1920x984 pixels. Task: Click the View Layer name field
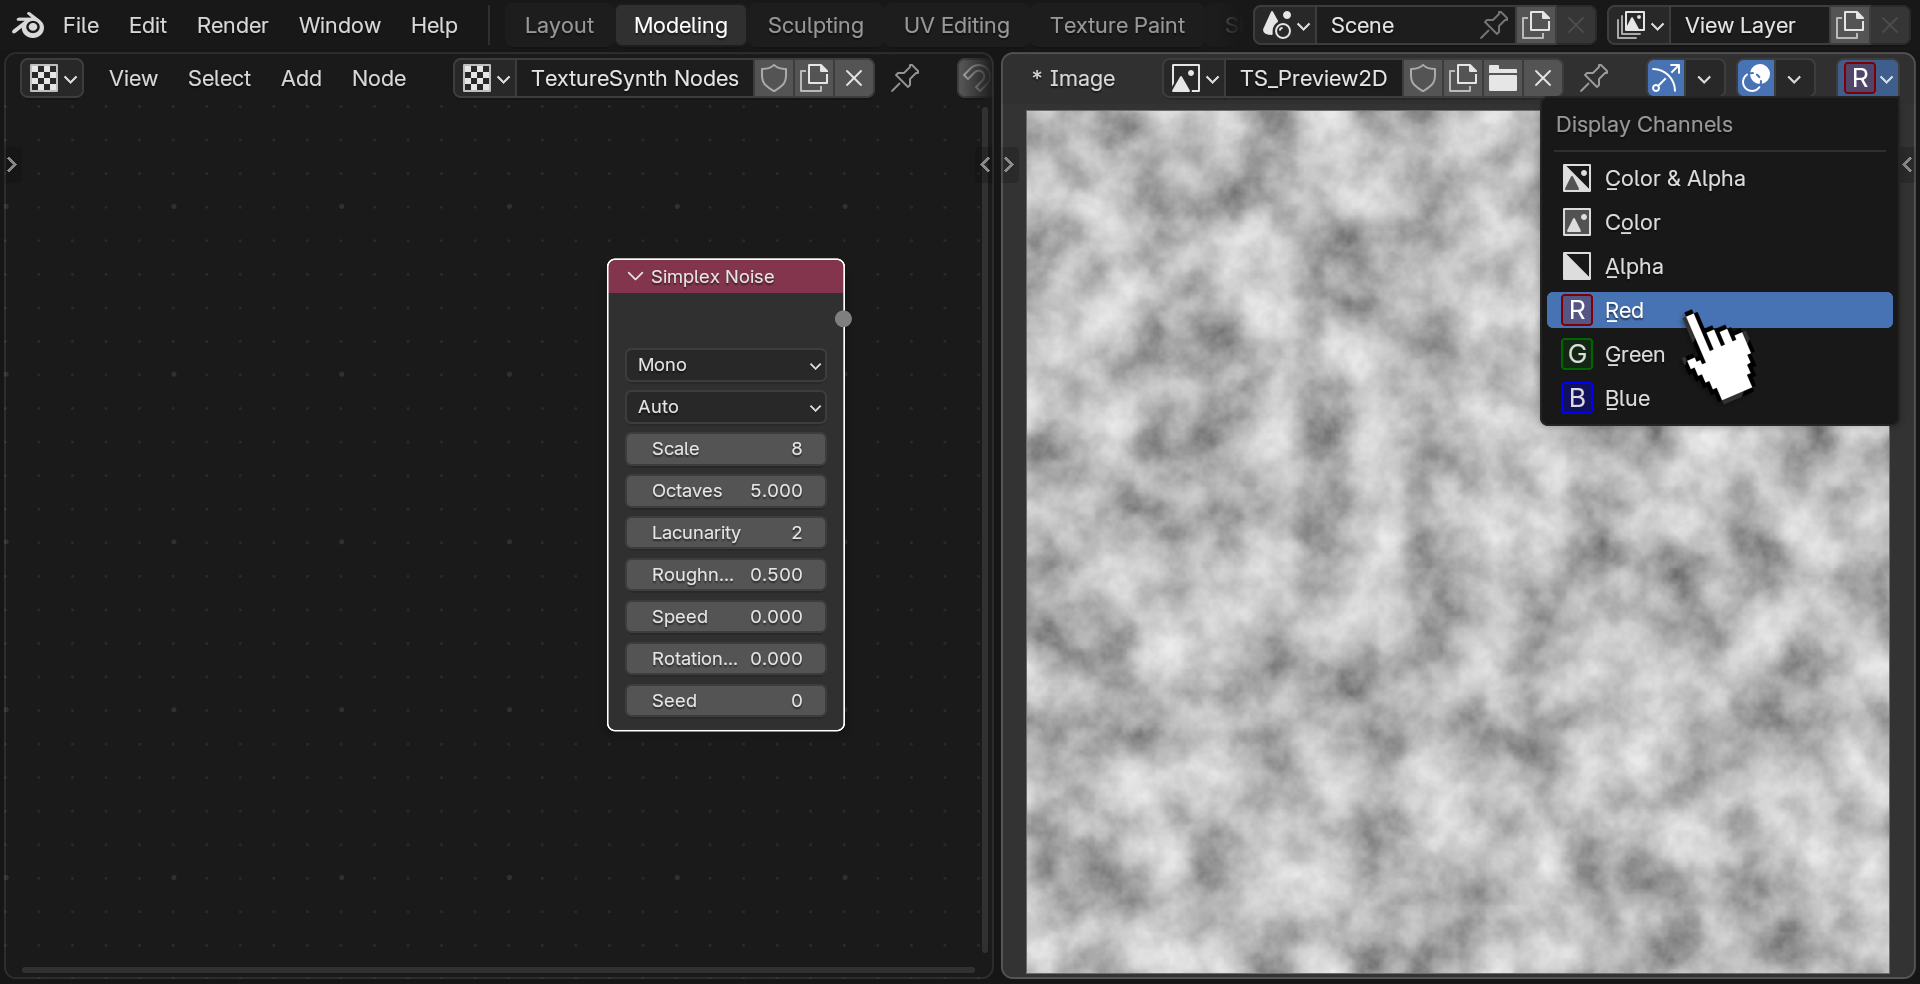click(1749, 25)
